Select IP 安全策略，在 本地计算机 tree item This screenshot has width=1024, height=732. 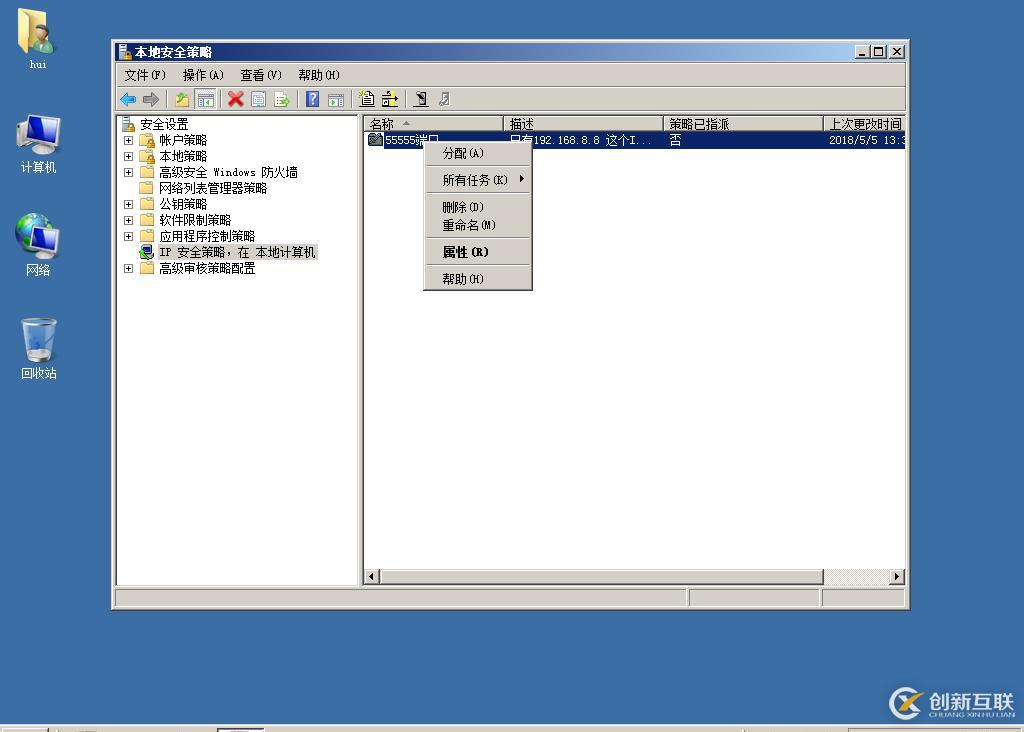[237, 252]
